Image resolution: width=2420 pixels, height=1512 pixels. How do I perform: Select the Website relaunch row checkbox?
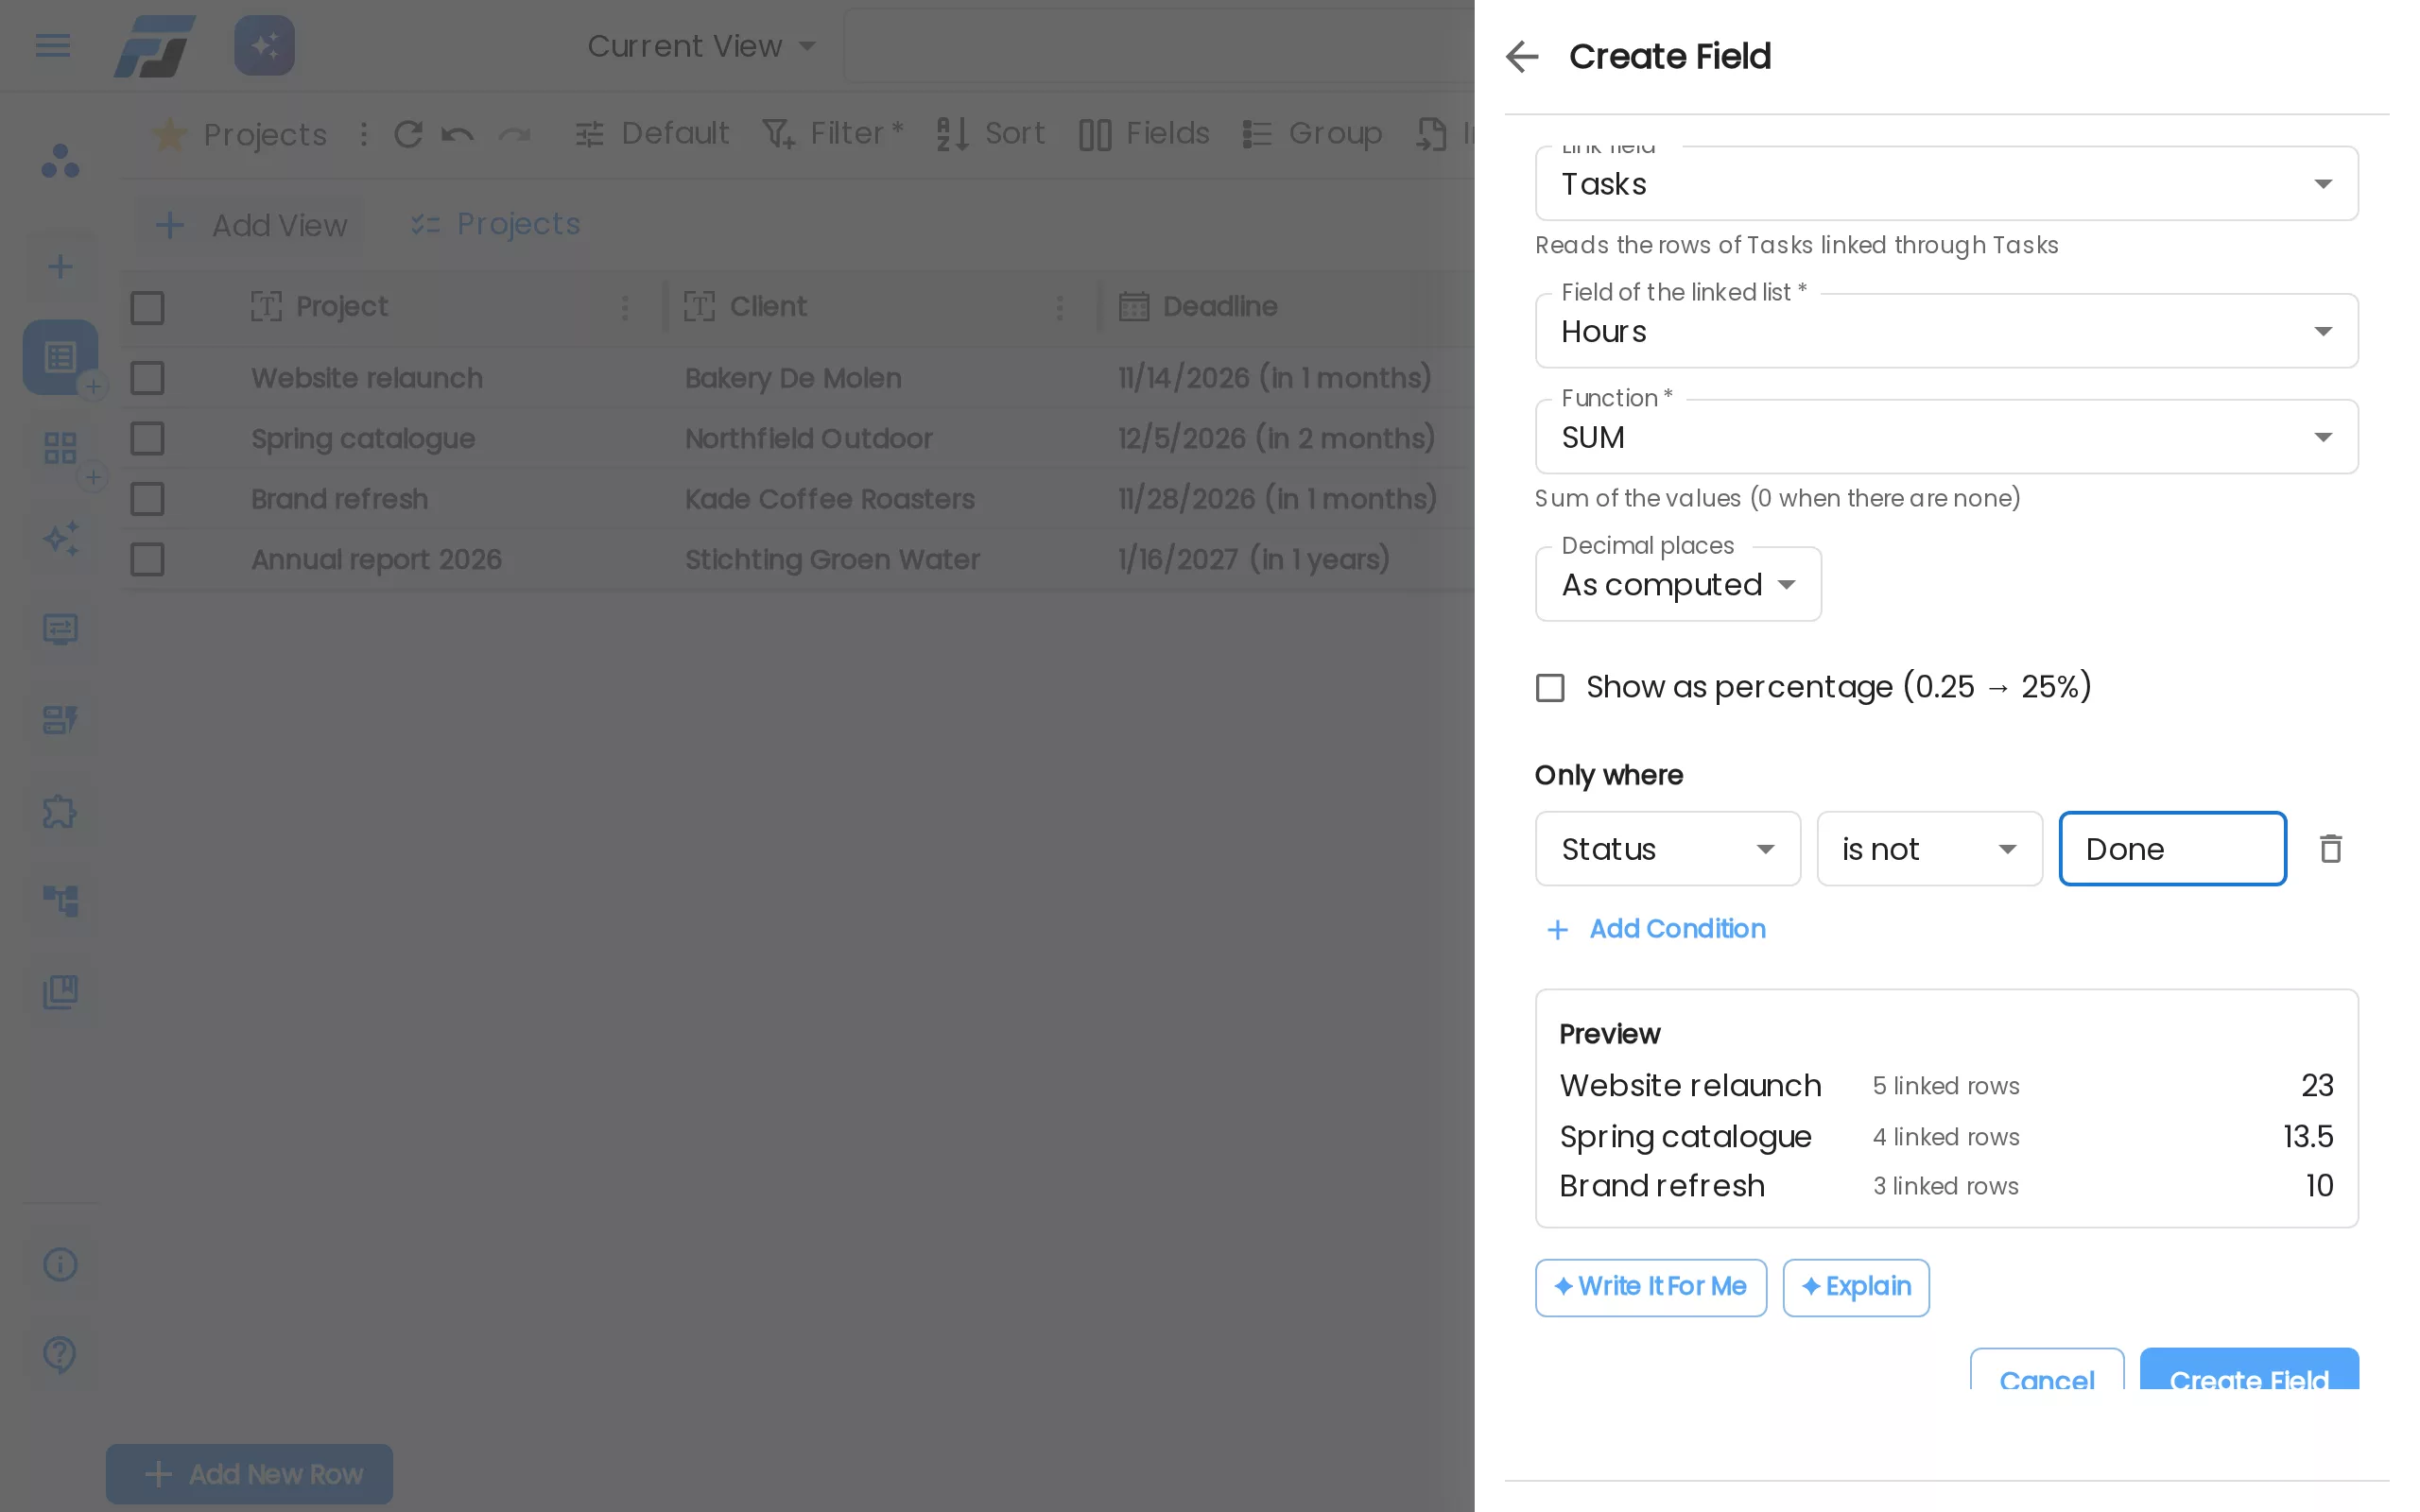point(147,378)
